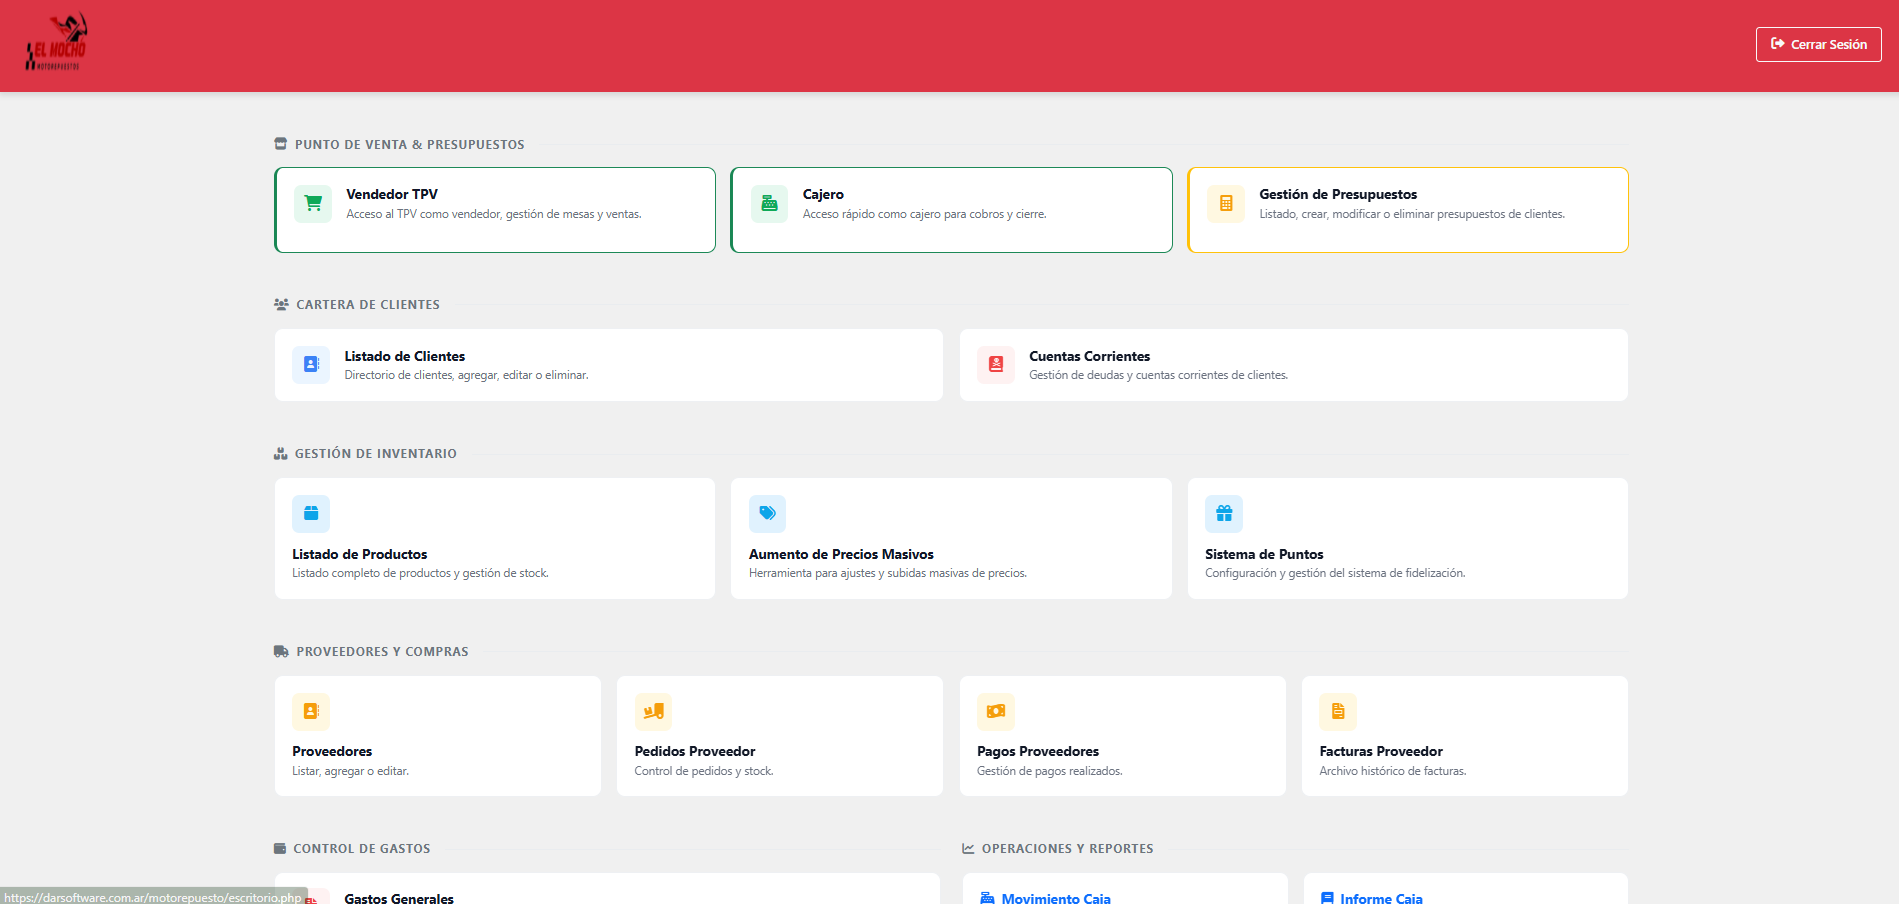
Task: Click the forklift Pedidos Proveedor icon
Action: tap(653, 712)
